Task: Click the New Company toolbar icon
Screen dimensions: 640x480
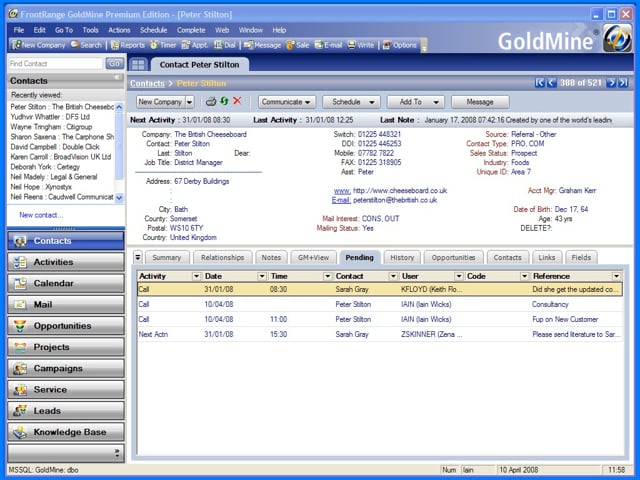Action: (x=39, y=45)
